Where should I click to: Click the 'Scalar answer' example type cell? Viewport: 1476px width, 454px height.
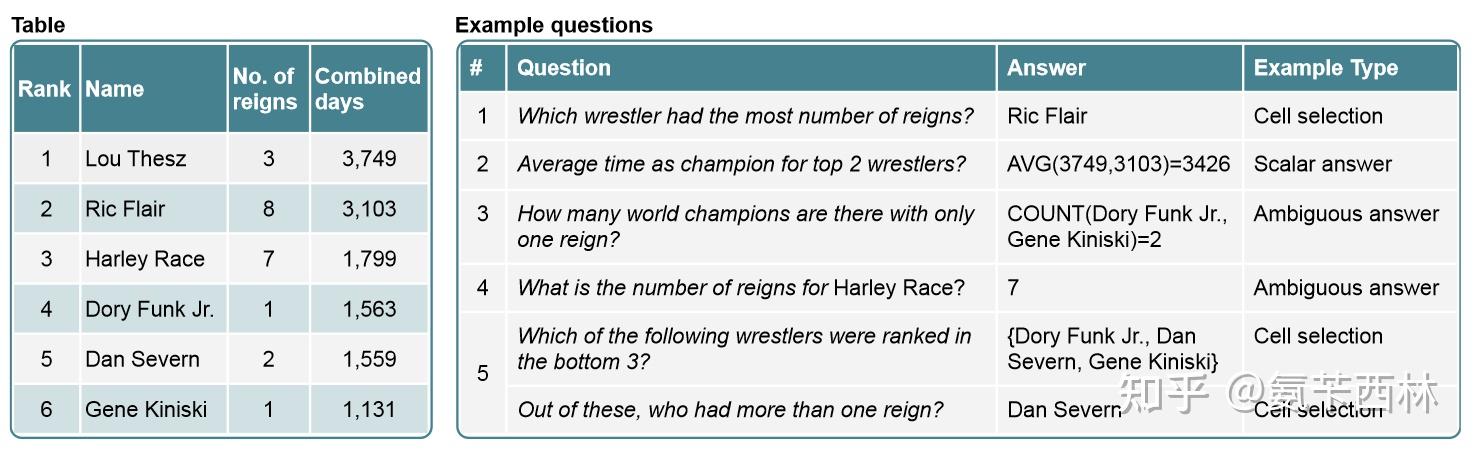click(1322, 164)
